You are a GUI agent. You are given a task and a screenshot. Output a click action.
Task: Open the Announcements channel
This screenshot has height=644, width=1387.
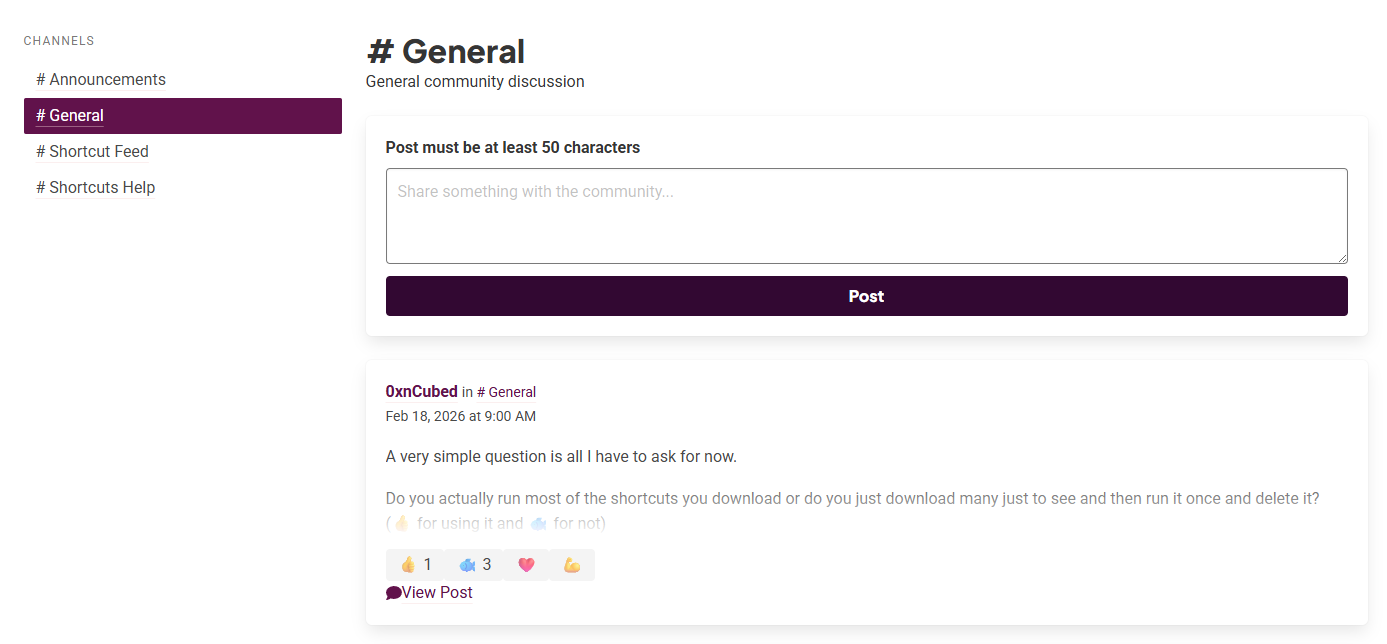click(101, 80)
